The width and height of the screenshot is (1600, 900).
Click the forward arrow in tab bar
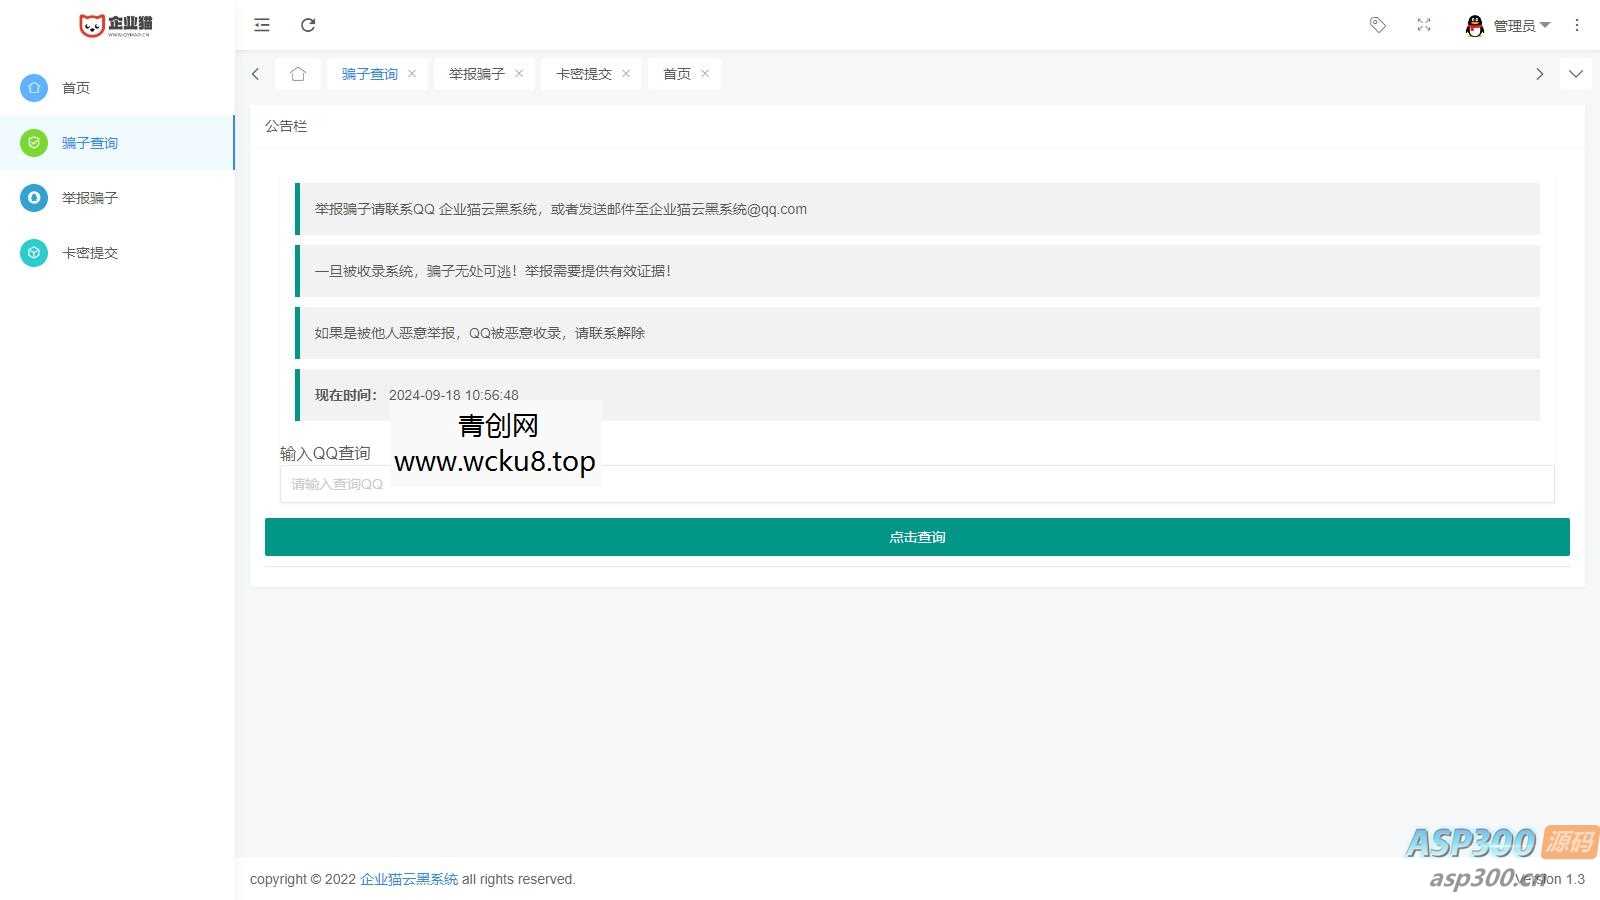coord(1539,73)
